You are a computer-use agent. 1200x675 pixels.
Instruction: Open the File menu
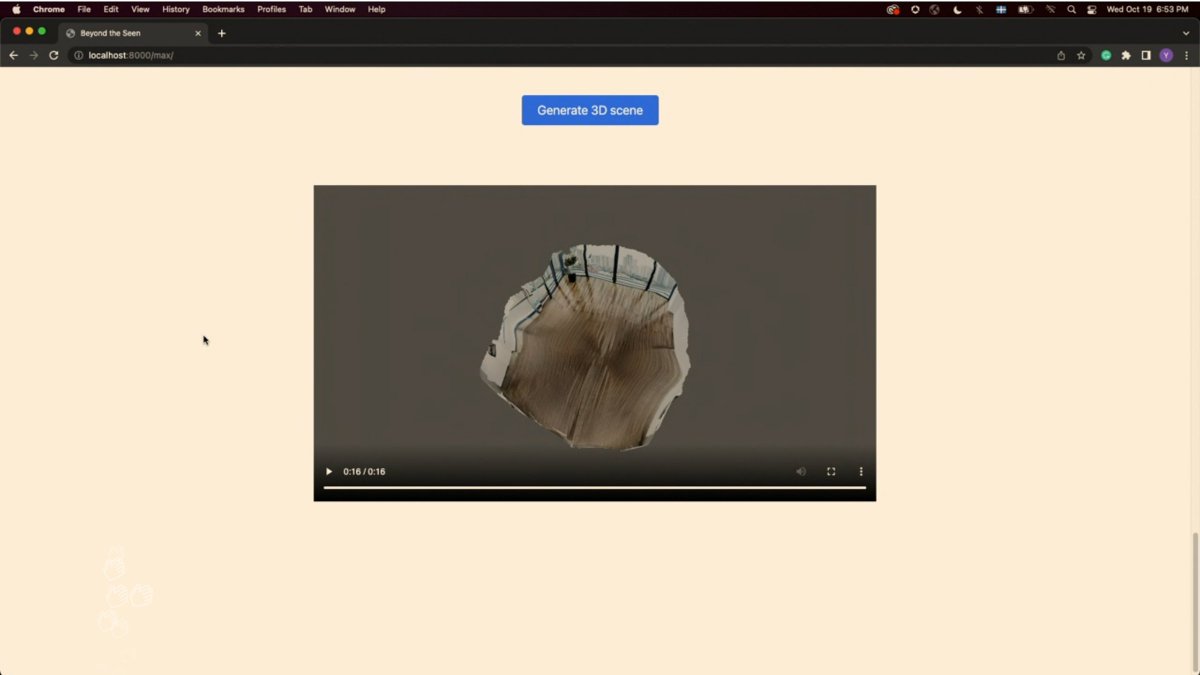(84, 9)
